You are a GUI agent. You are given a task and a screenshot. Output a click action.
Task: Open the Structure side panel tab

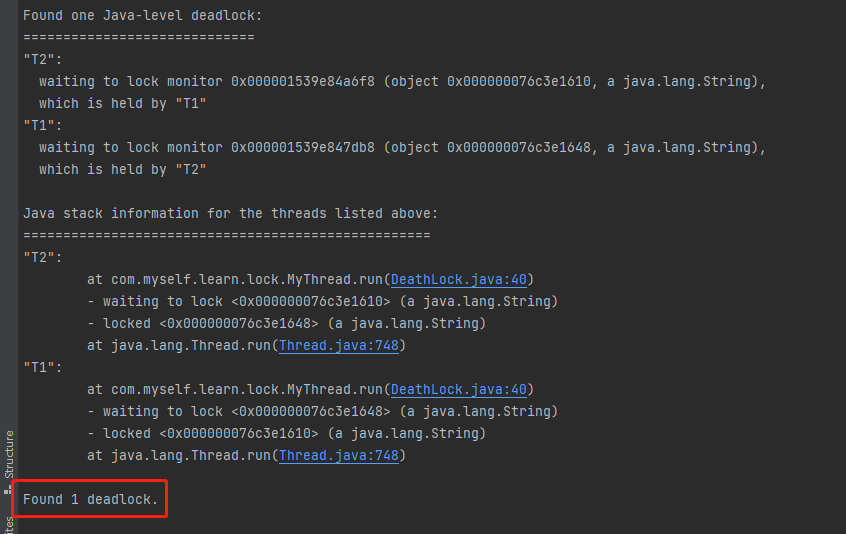click(9, 455)
